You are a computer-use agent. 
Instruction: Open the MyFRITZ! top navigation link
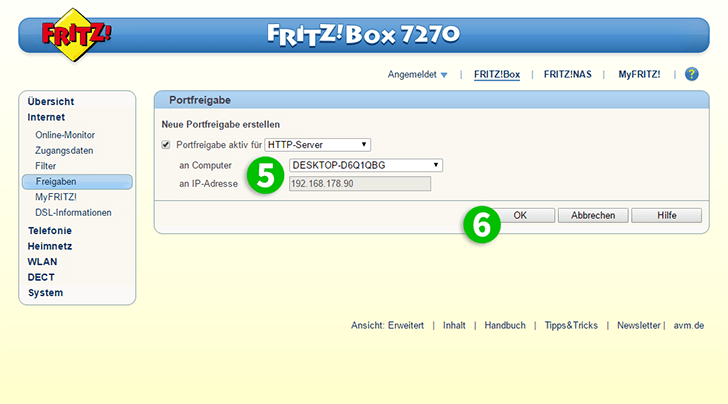pos(639,75)
